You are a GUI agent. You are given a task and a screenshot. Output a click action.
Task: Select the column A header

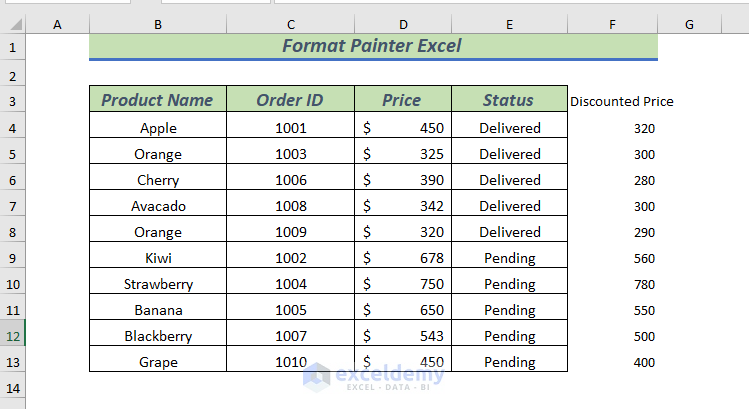[x=57, y=24]
